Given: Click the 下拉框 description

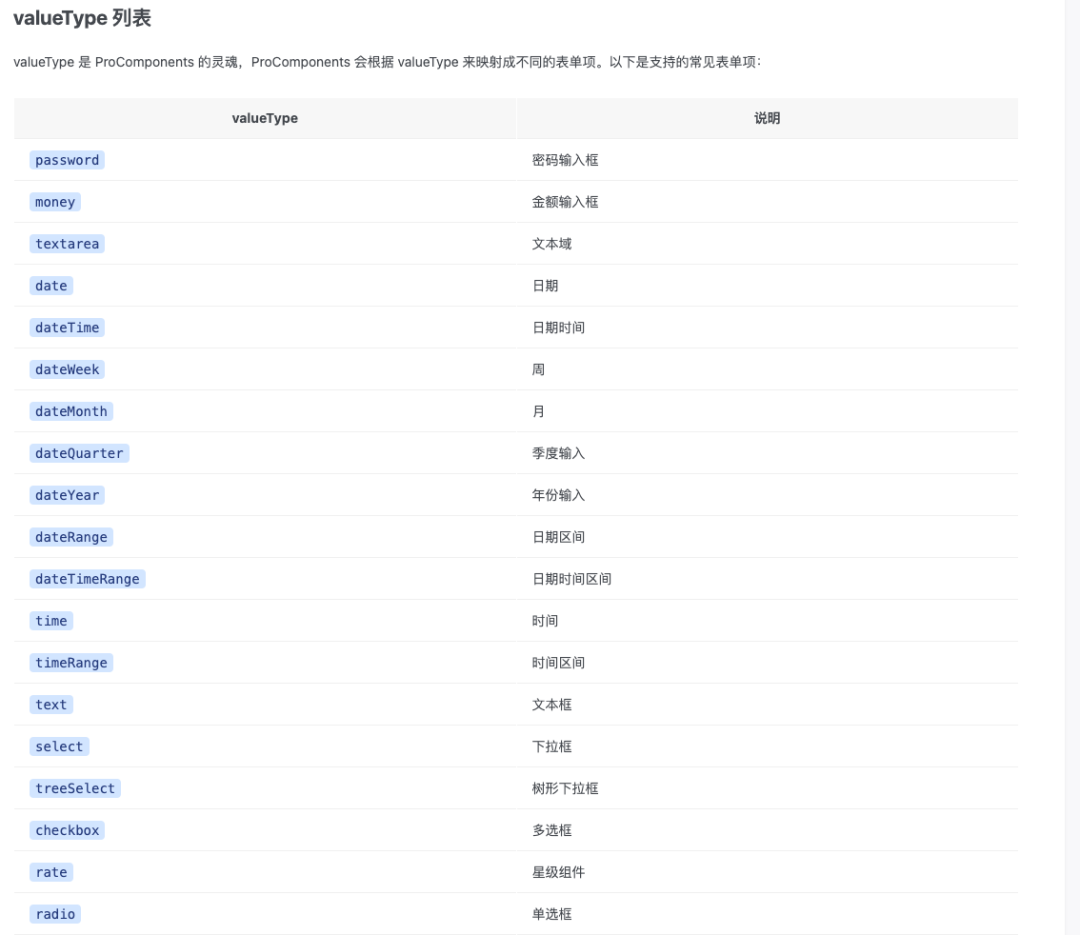Looking at the screenshot, I should click(x=552, y=746).
